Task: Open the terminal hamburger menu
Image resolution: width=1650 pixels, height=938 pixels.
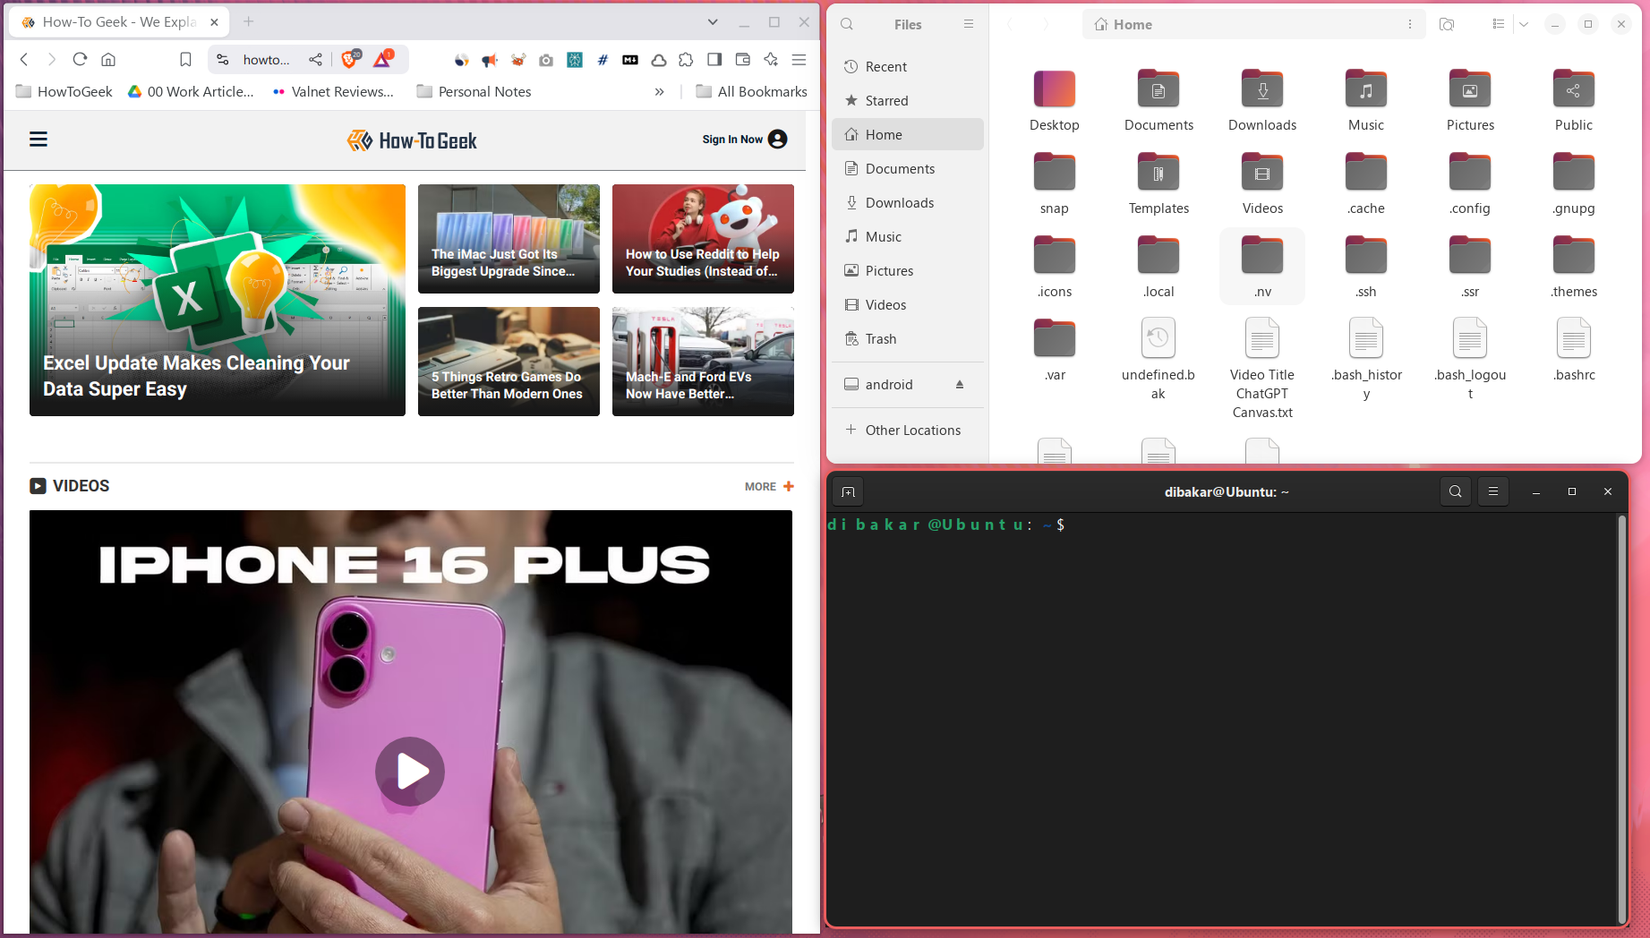Action: click(1493, 491)
